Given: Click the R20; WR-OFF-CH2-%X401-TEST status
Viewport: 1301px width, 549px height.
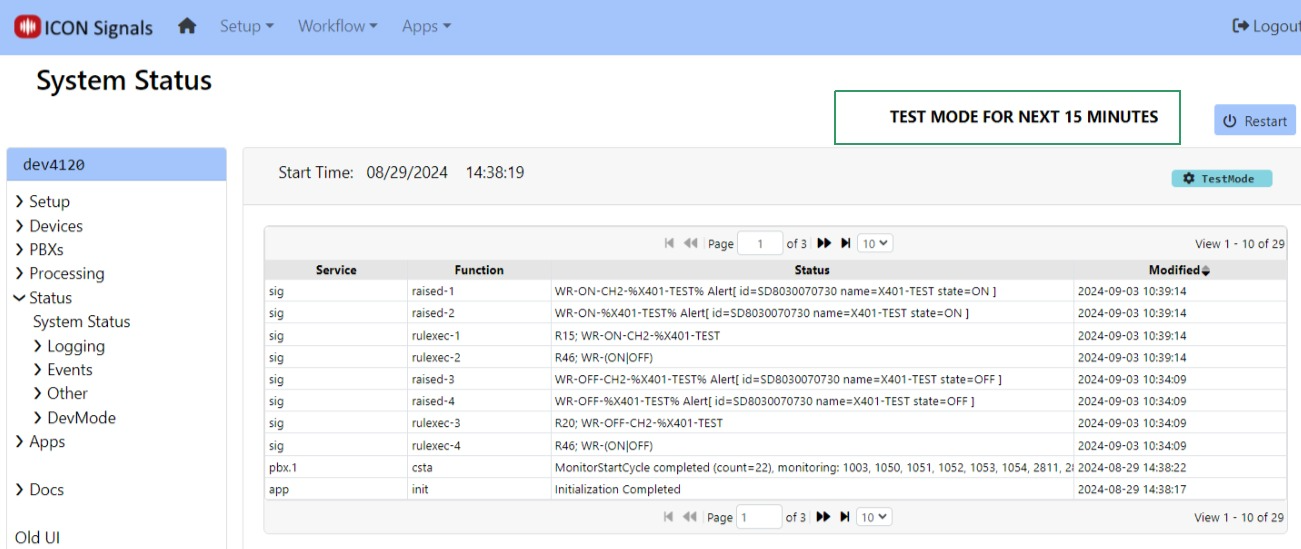Looking at the screenshot, I should (812, 423).
